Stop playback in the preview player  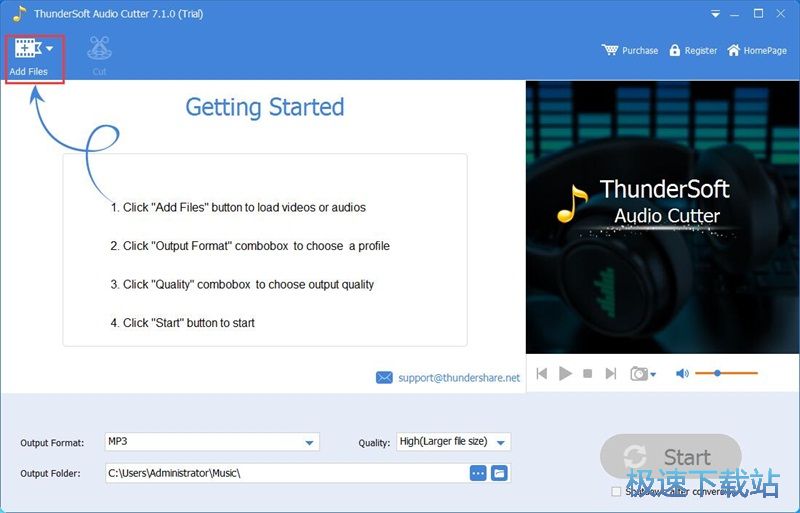588,374
